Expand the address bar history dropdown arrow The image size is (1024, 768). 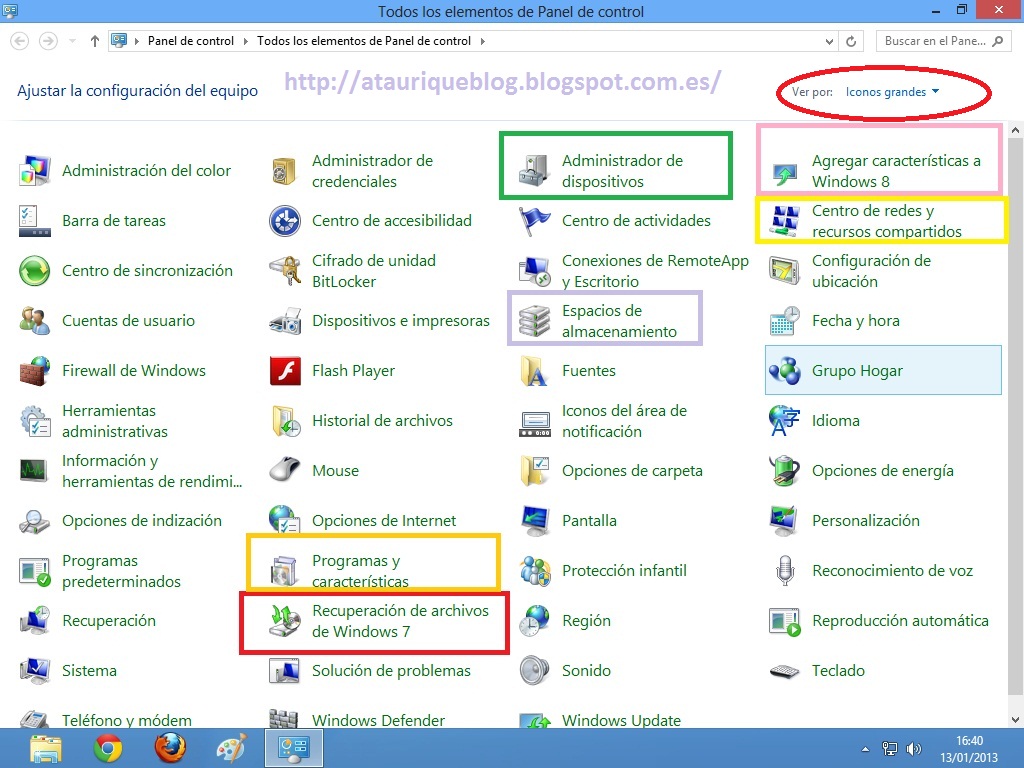point(829,41)
